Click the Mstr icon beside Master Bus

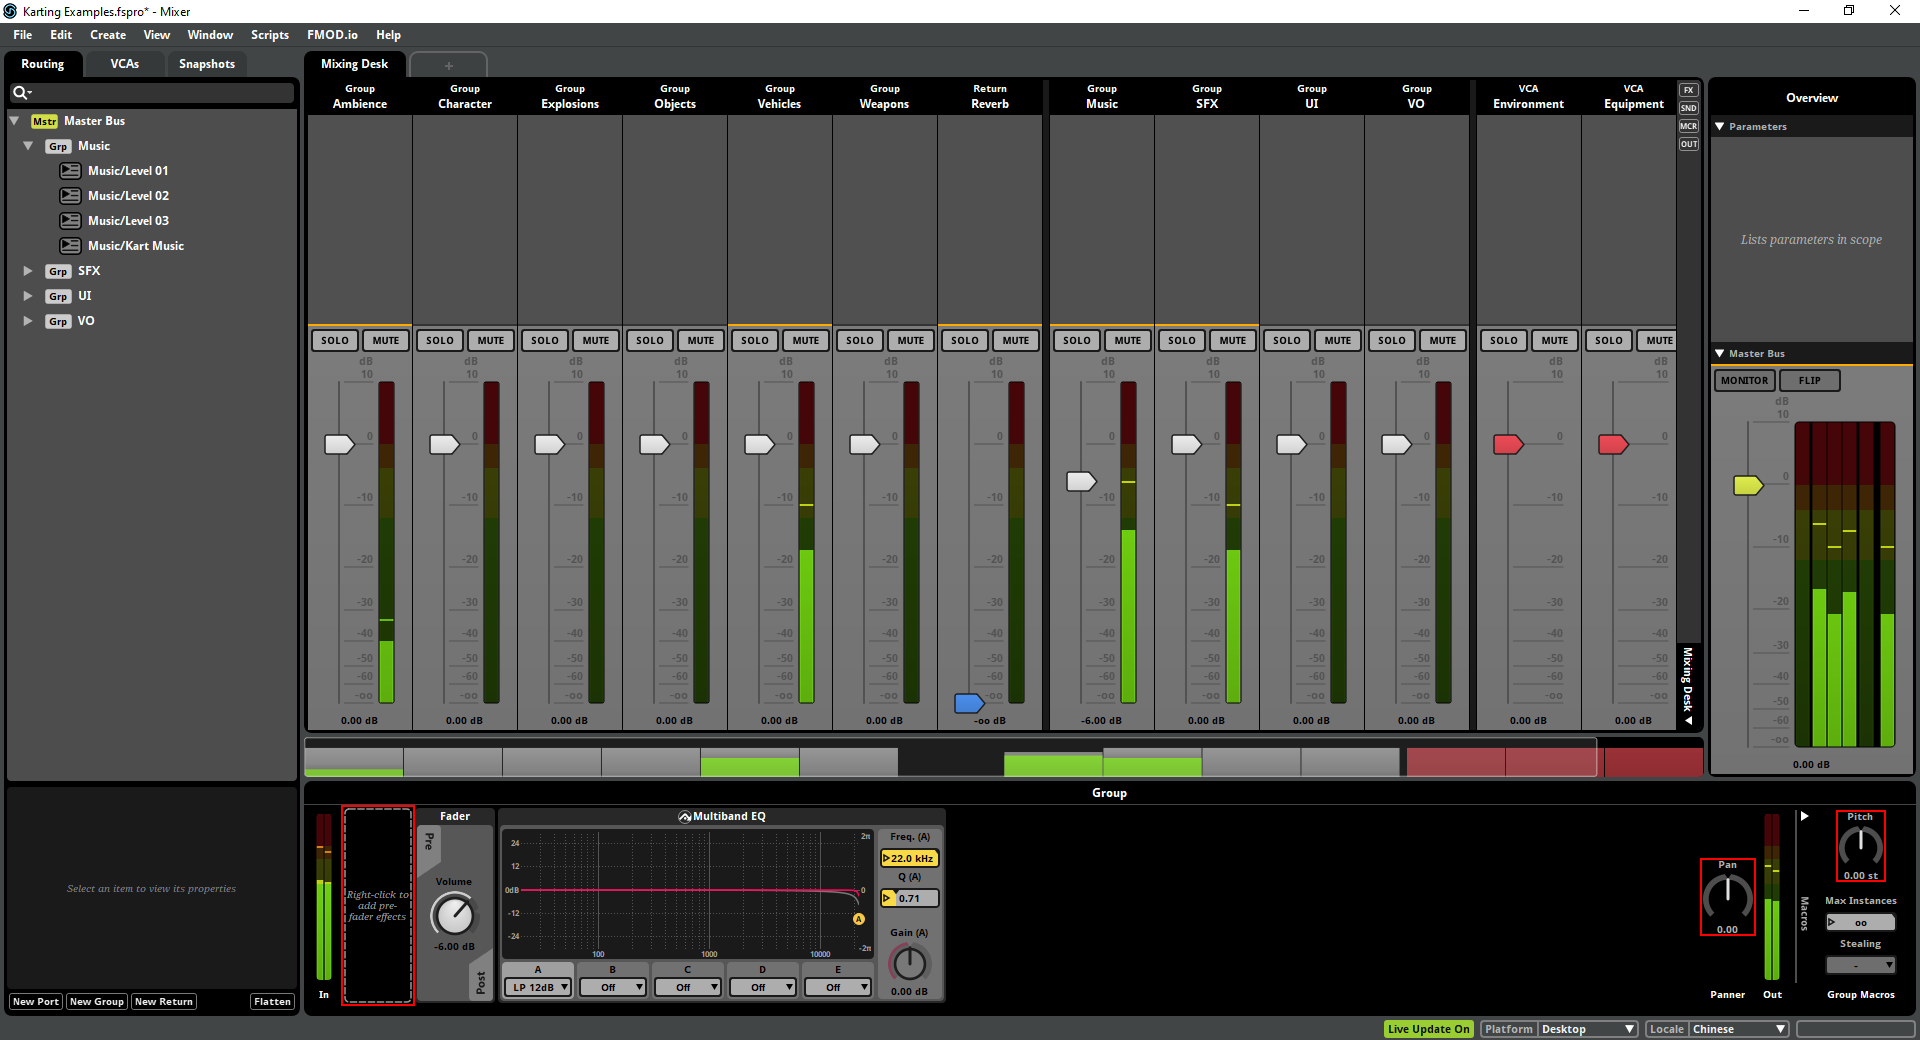pyautogui.click(x=44, y=120)
